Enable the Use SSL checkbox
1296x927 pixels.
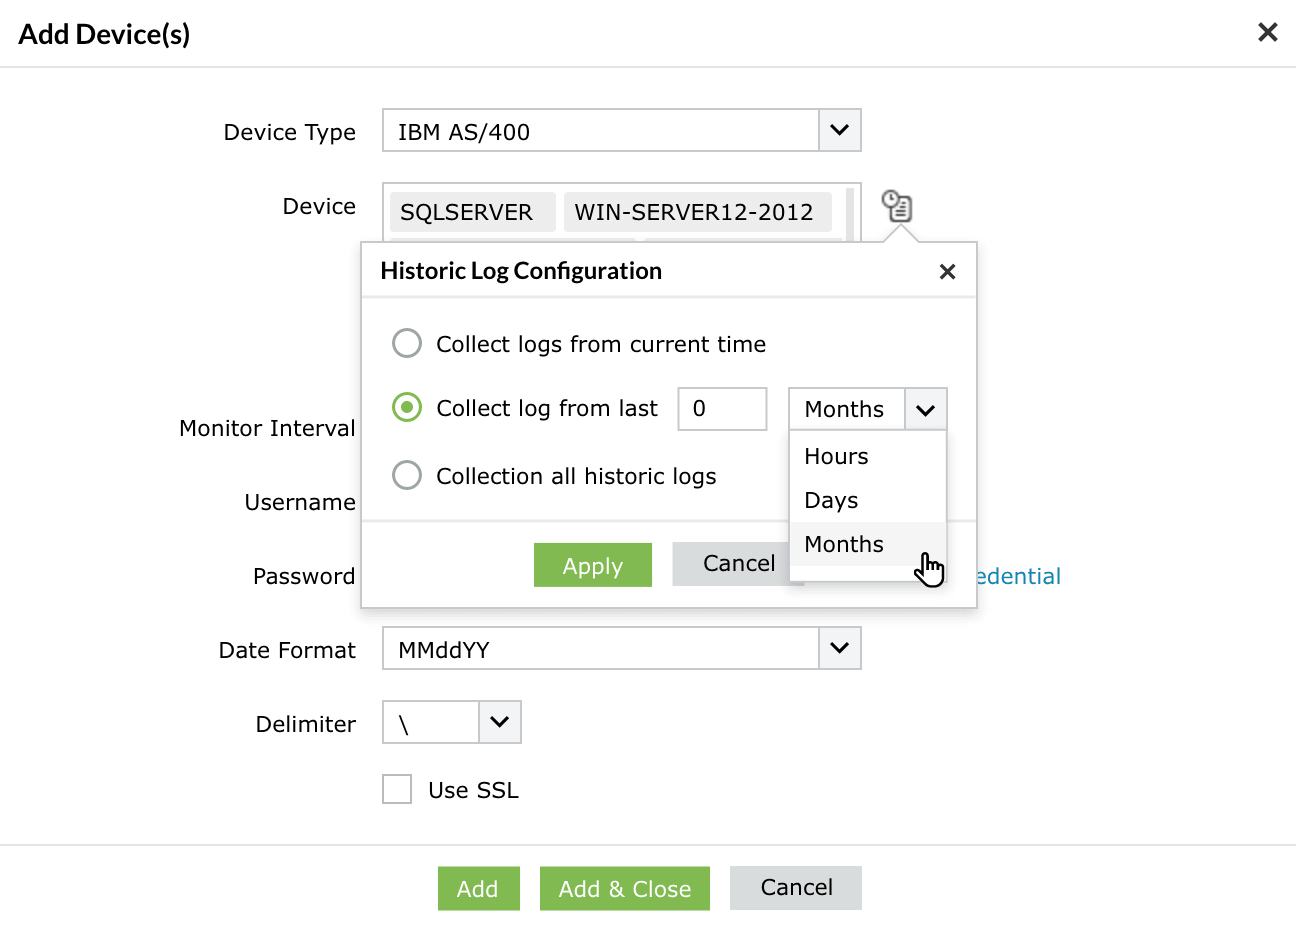[x=397, y=789]
